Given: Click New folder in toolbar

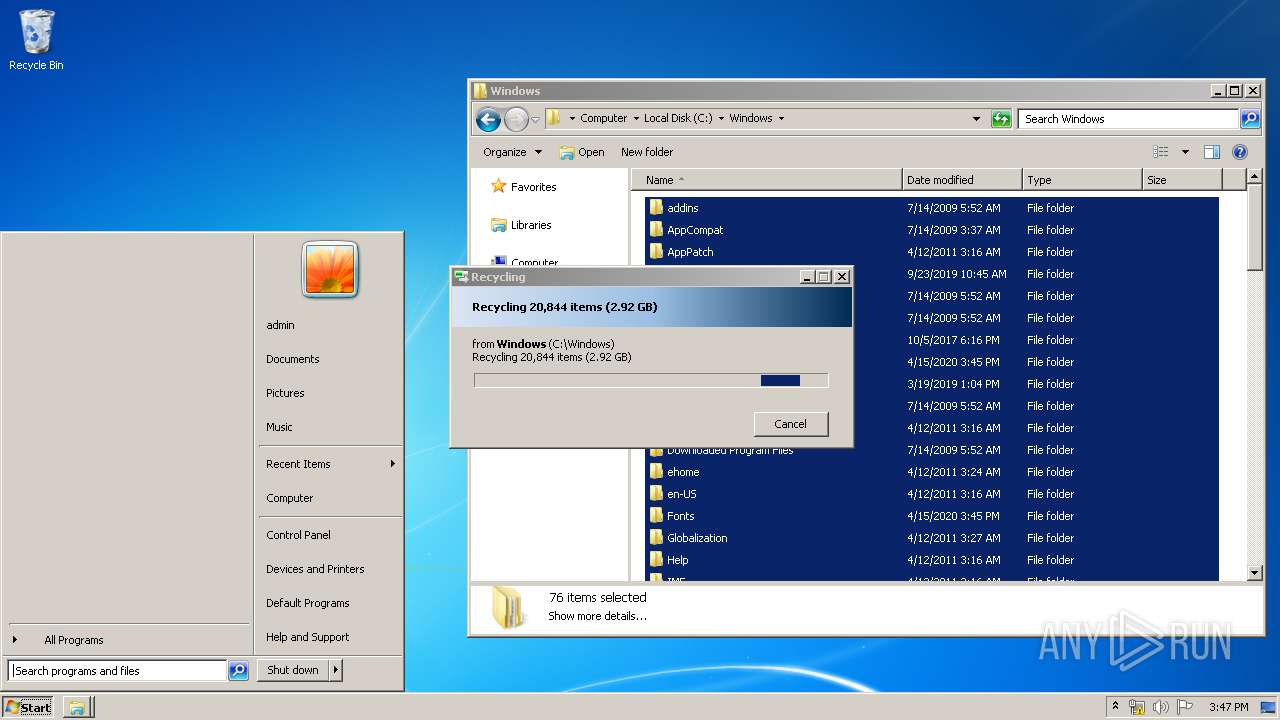Looking at the screenshot, I should click(647, 152).
